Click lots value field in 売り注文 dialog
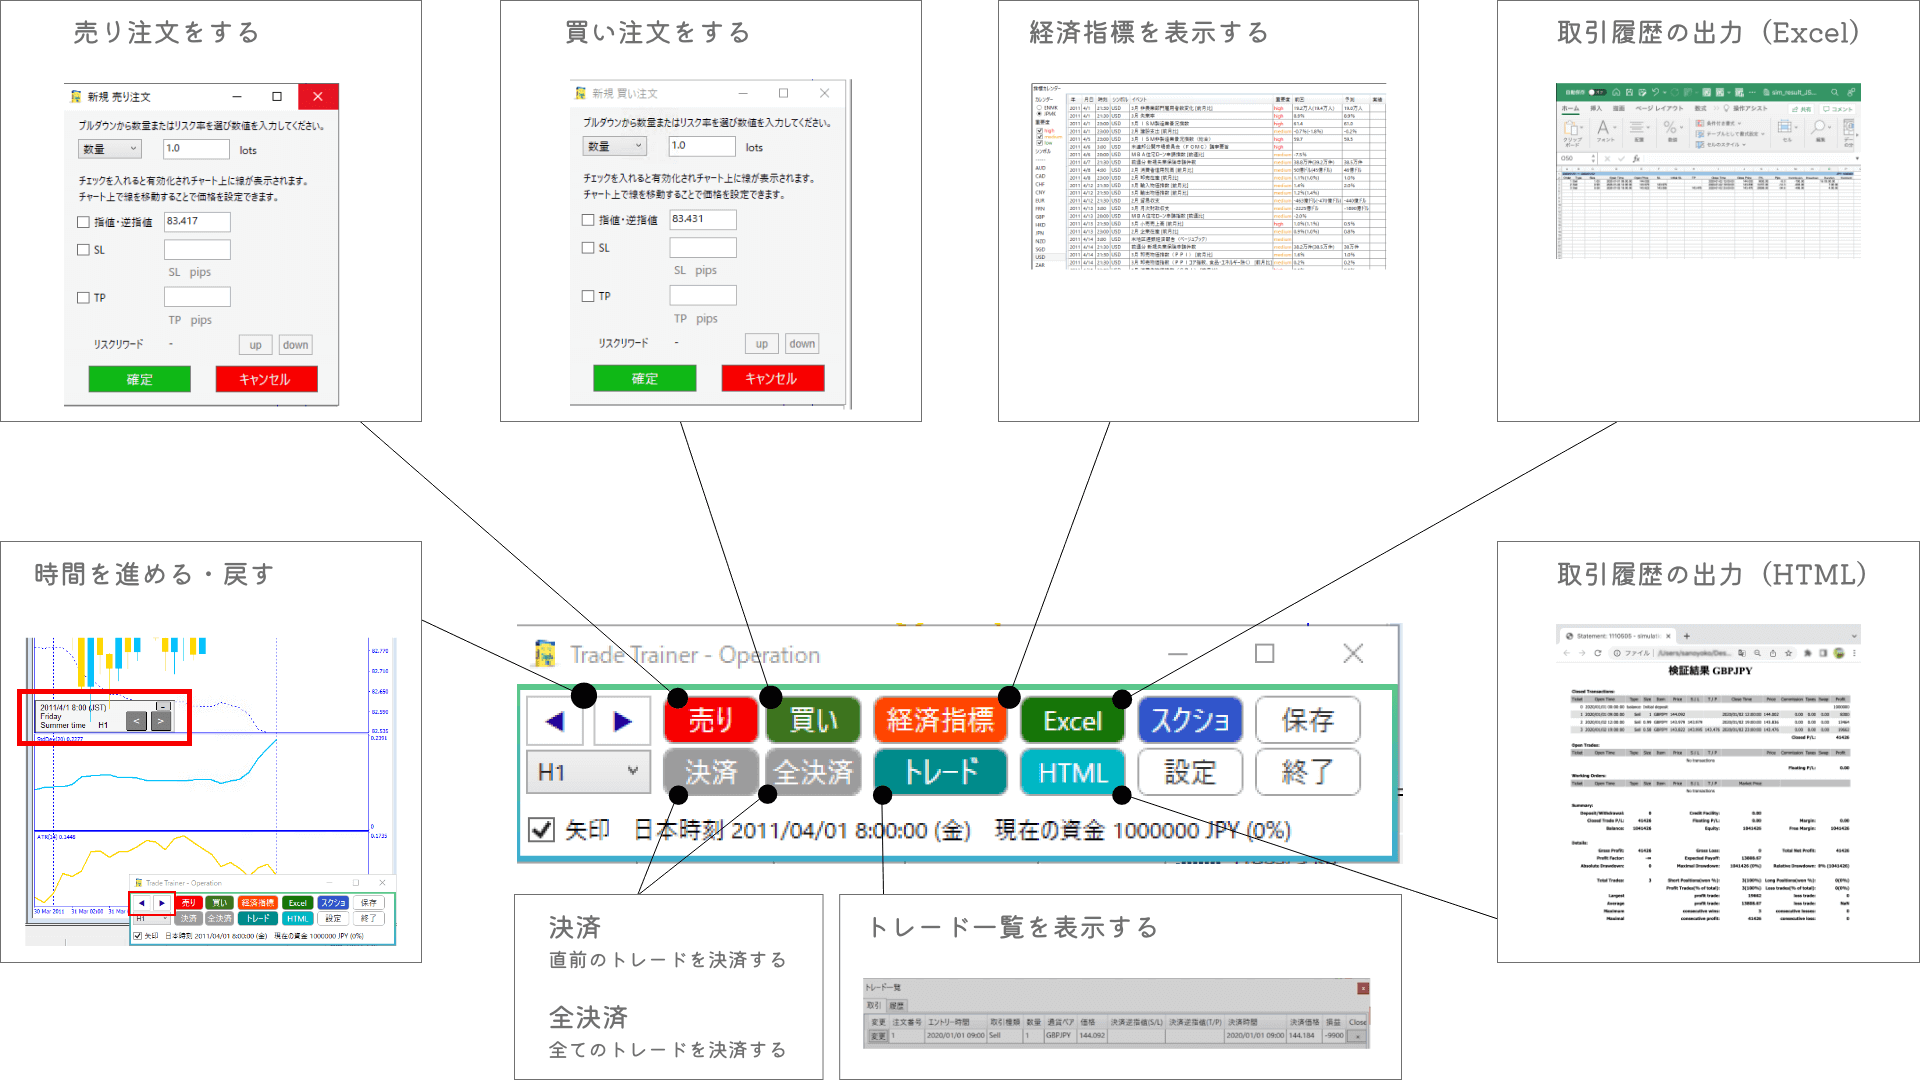Screen dimensions: 1920x1080 pyautogui.click(x=197, y=149)
